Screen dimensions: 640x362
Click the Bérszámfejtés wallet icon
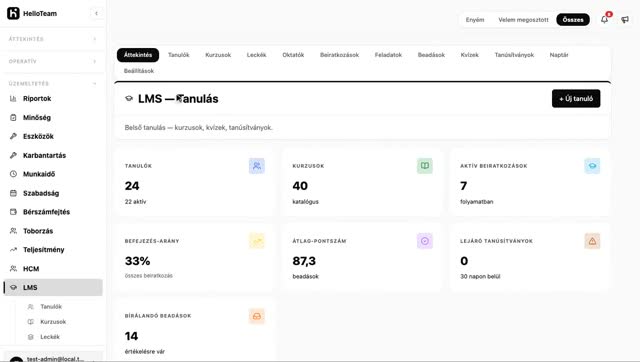[x=13, y=212]
